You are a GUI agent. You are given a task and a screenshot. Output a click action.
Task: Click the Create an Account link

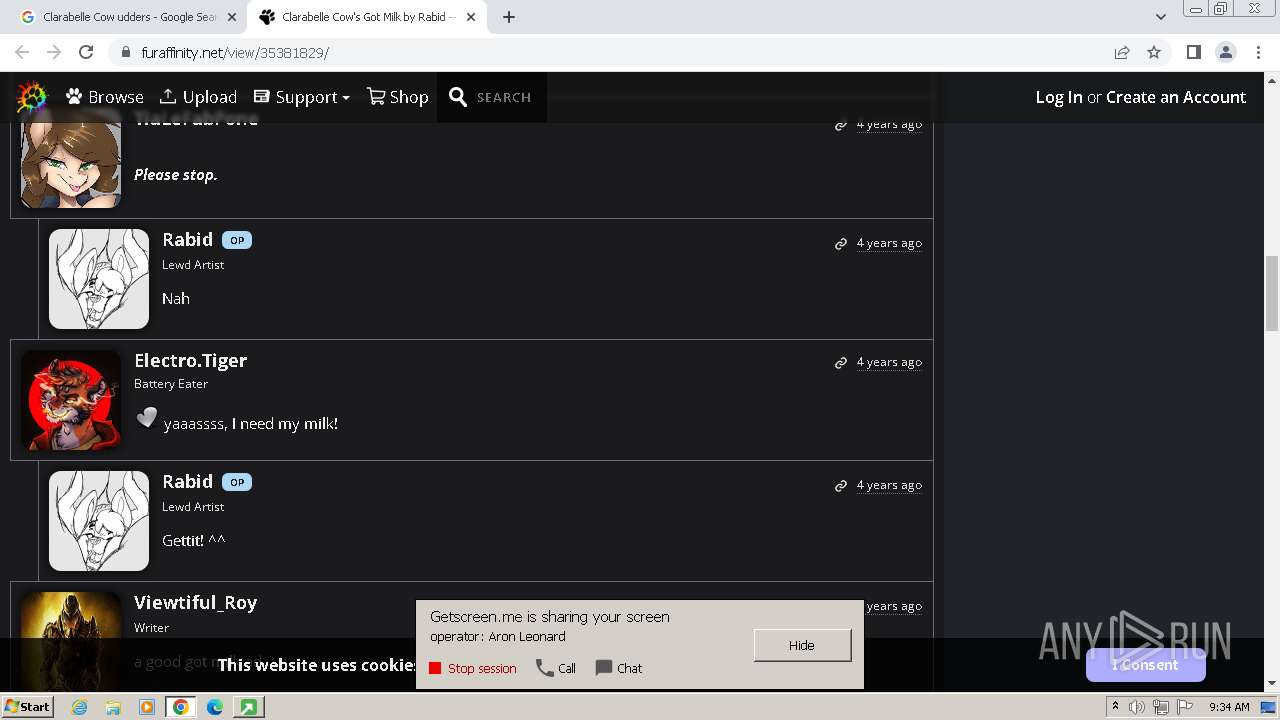1176,97
